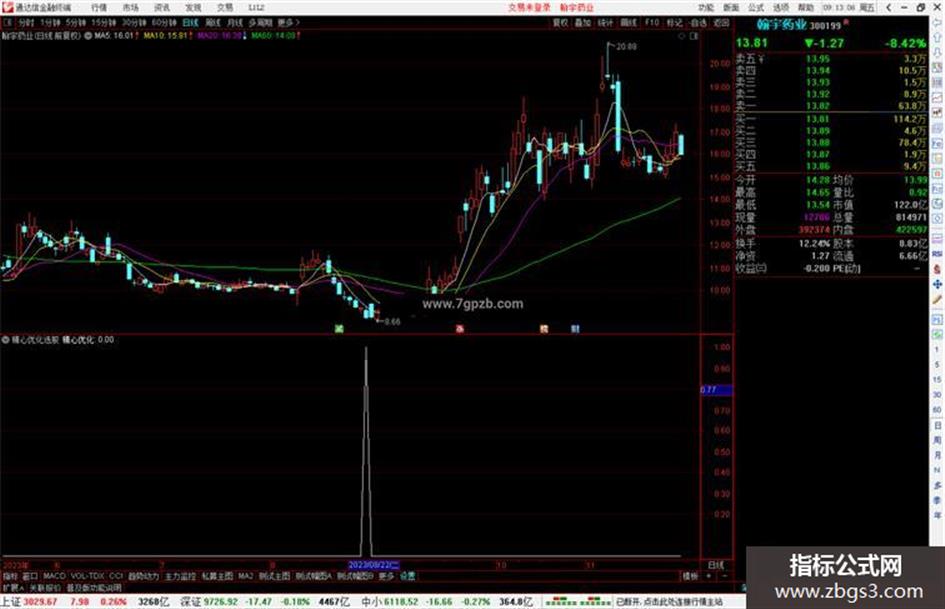Viewport: 945px width, 609px height.
Task: Click the blue event marker under chart
Action: click(575, 329)
